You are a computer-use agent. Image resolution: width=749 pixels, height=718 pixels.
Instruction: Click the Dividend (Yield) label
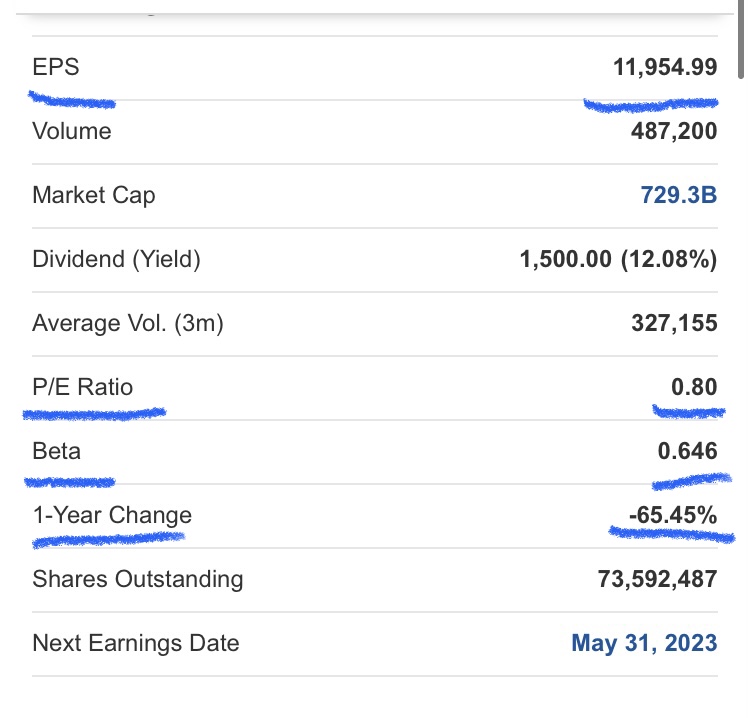click(116, 259)
